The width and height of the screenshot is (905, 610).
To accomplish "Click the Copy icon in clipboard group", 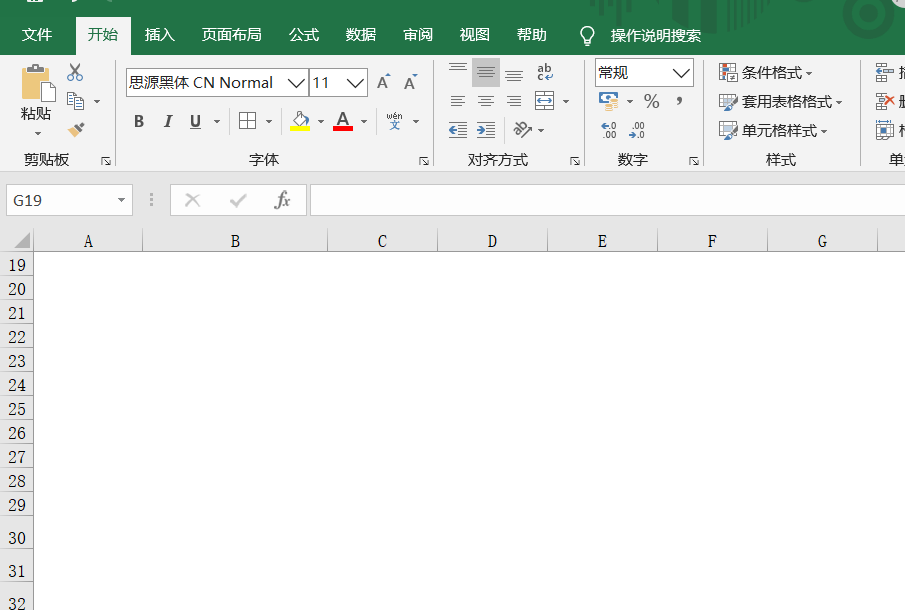I will [x=76, y=101].
